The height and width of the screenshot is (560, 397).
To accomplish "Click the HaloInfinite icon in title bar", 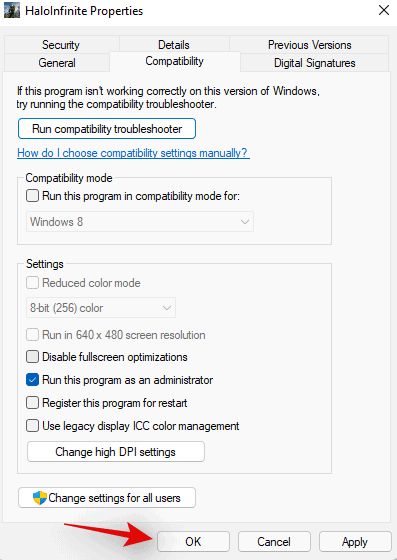I will tap(12, 11).
